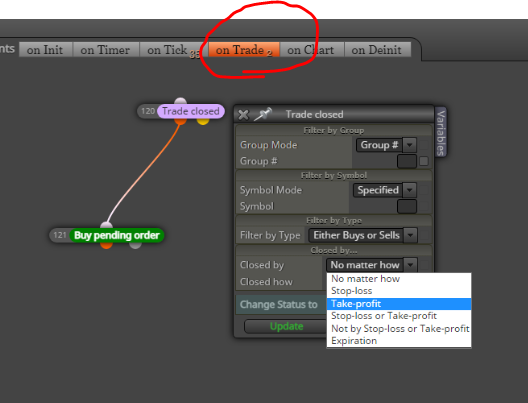Click the Filter by Group header

click(333, 130)
